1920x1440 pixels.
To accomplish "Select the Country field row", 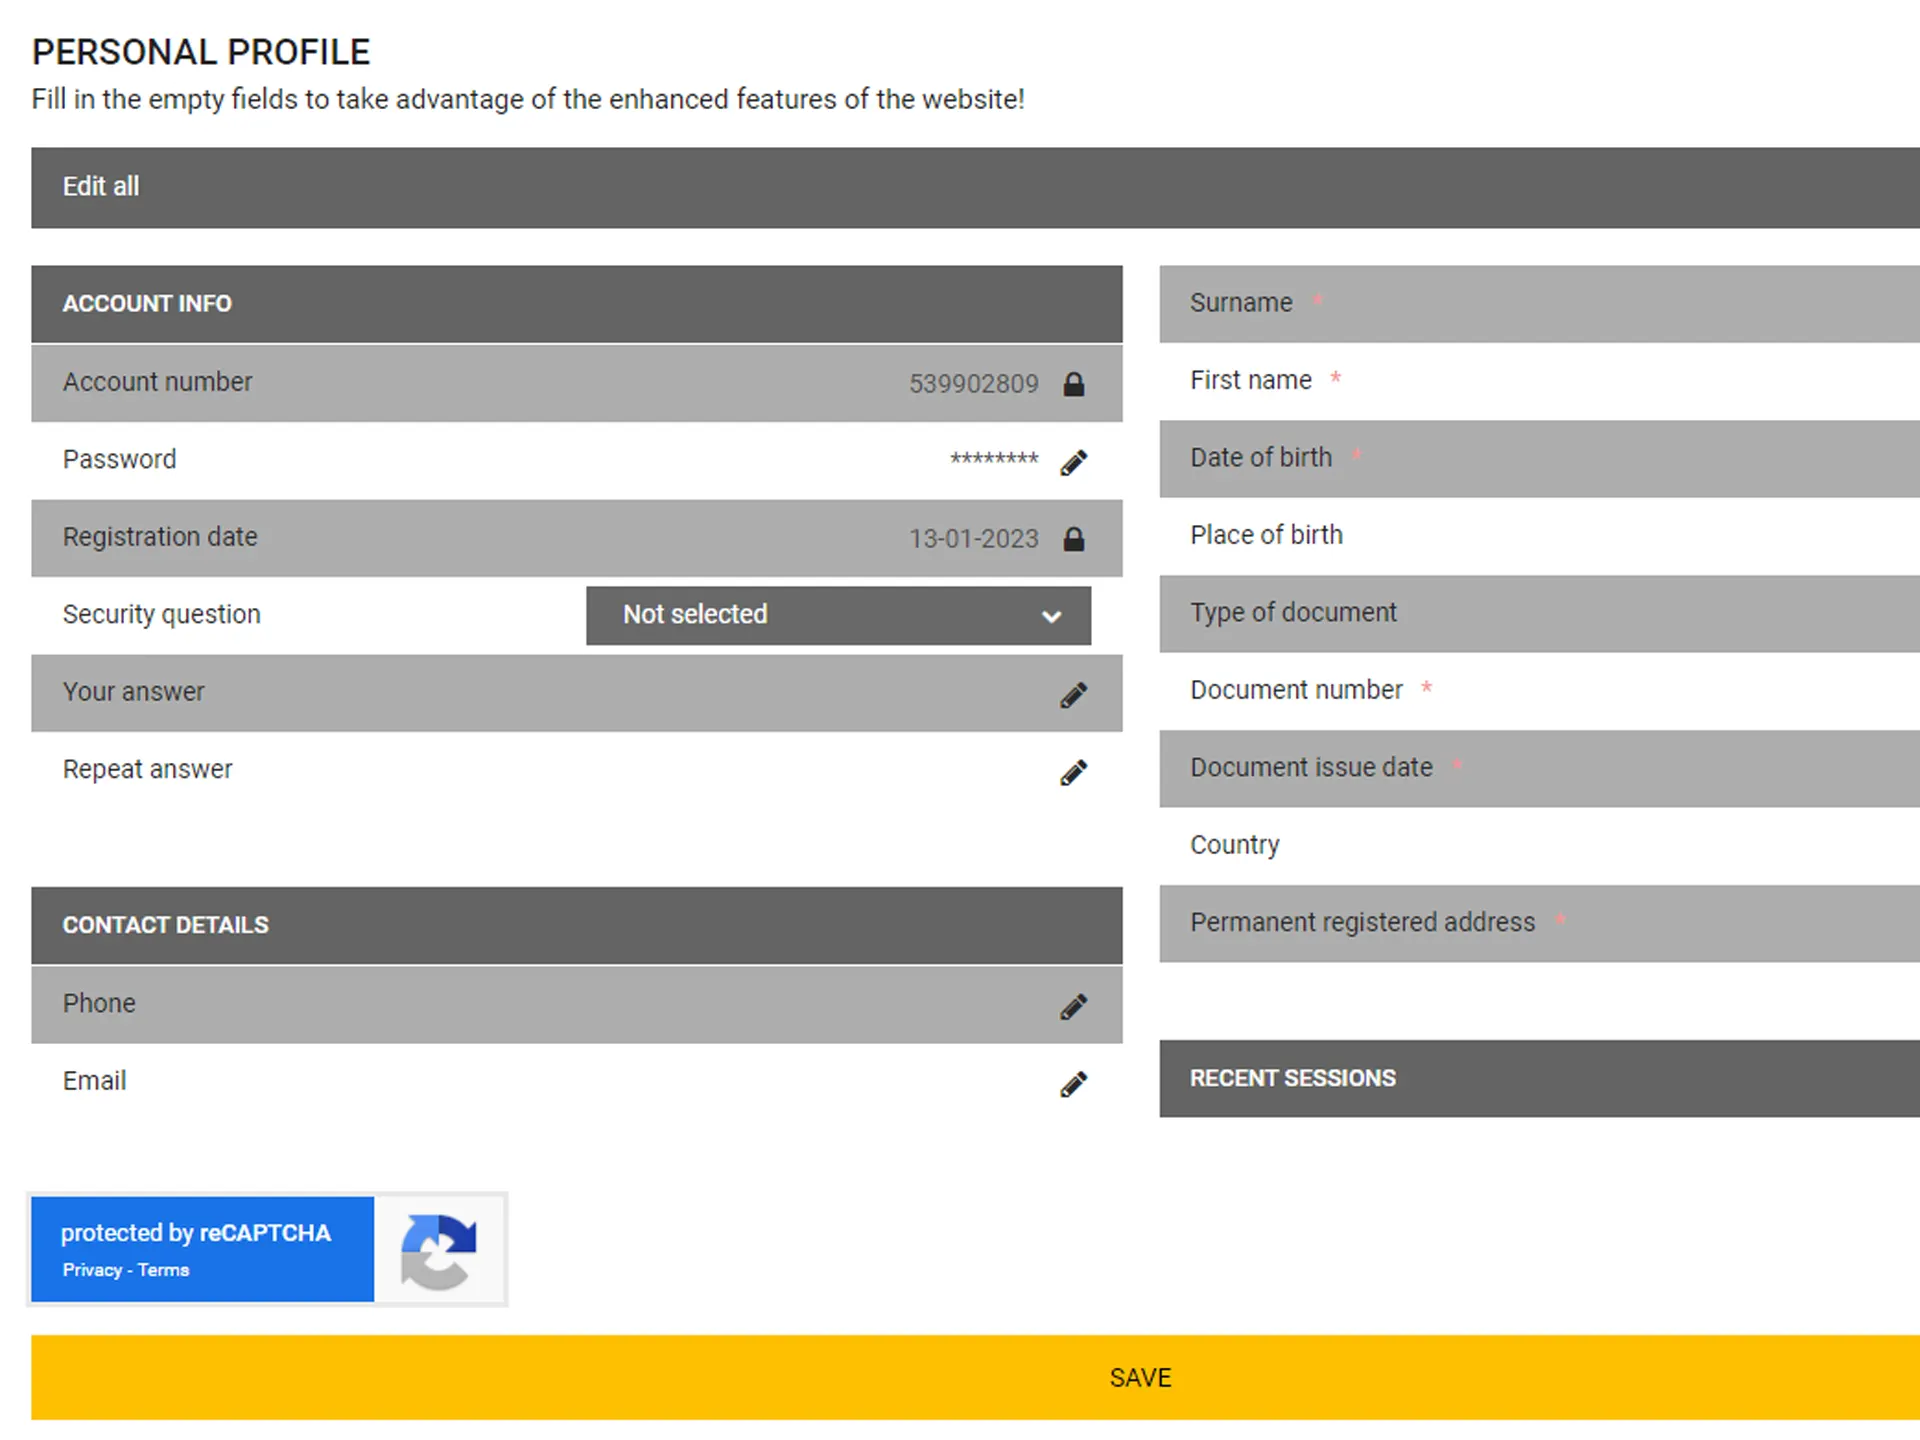I will pos(1540,846).
